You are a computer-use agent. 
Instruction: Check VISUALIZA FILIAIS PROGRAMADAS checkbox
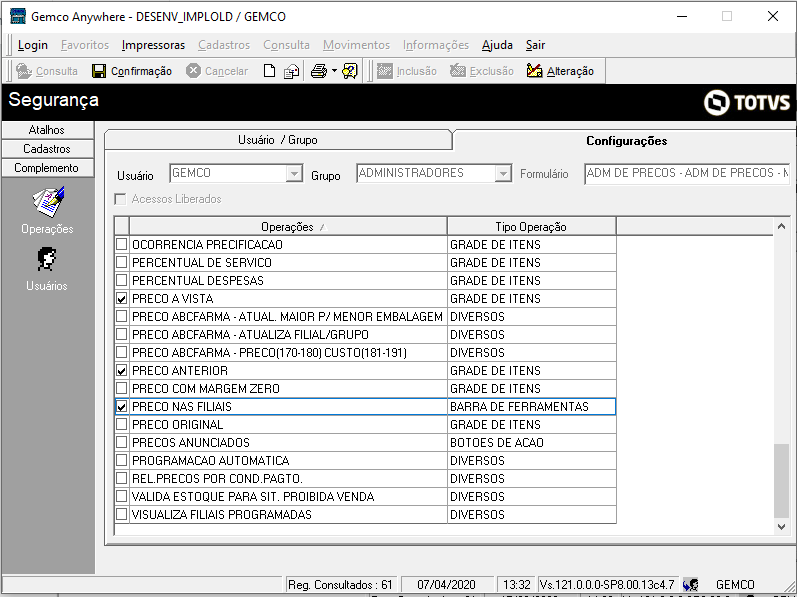click(121, 514)
